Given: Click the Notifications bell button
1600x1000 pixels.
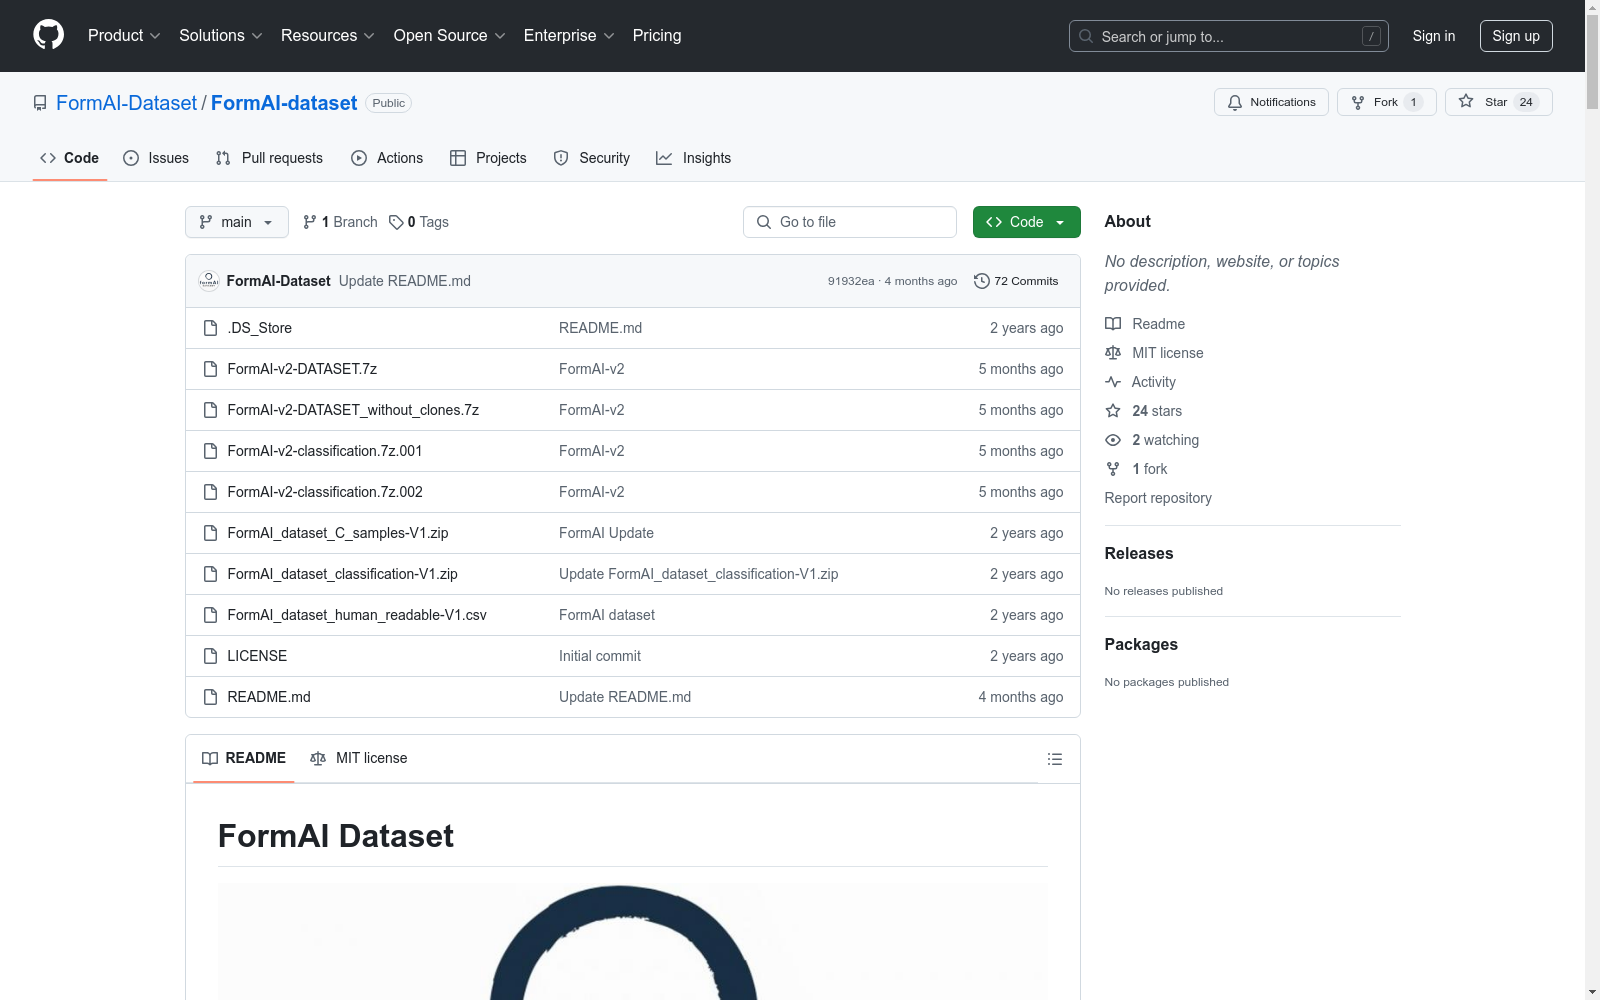Looking at the screenshot, I should 1271,102.
